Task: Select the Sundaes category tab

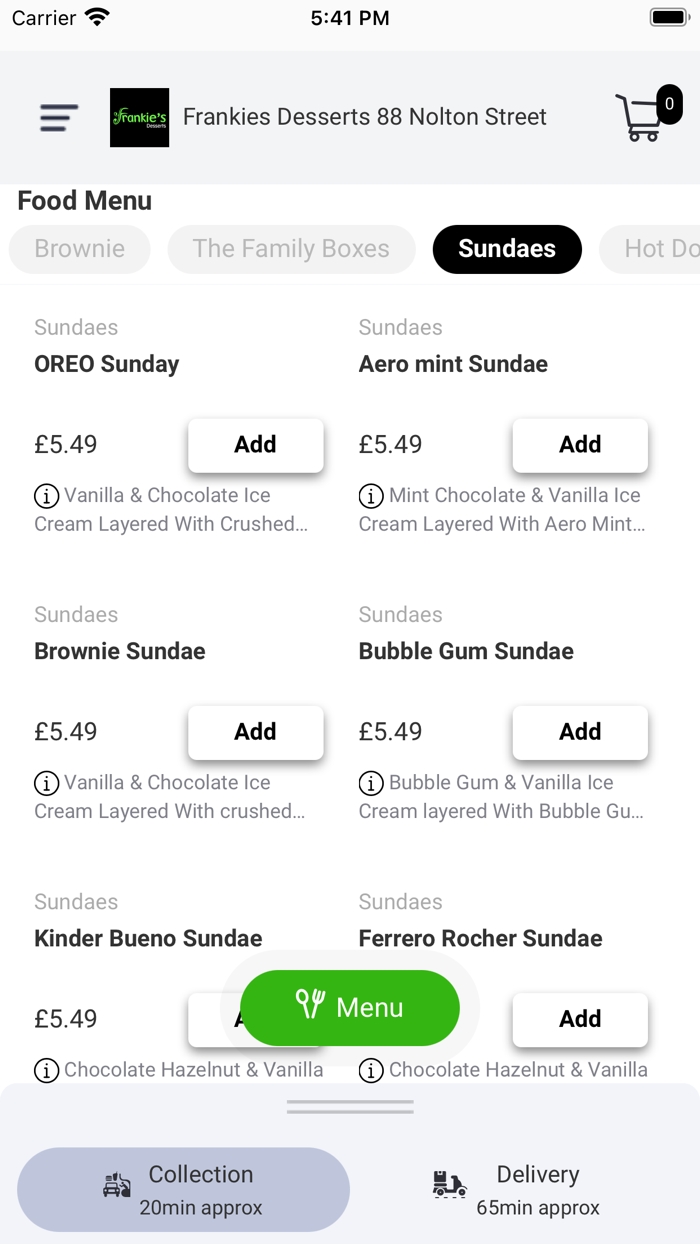Action: [x=507, y=249]
